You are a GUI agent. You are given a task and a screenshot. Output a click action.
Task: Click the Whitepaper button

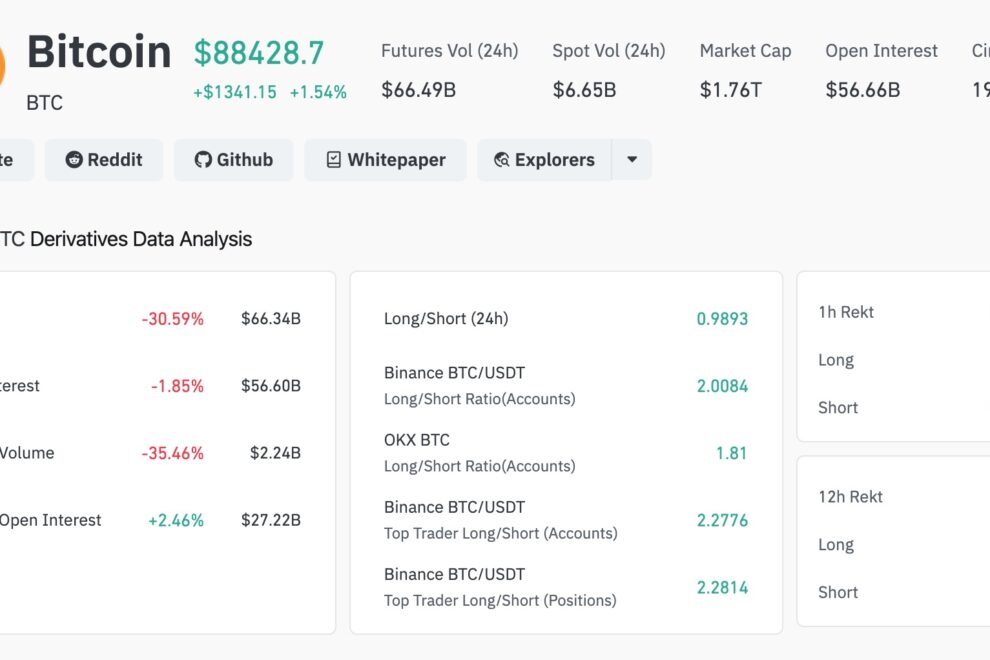pos(385,159)
